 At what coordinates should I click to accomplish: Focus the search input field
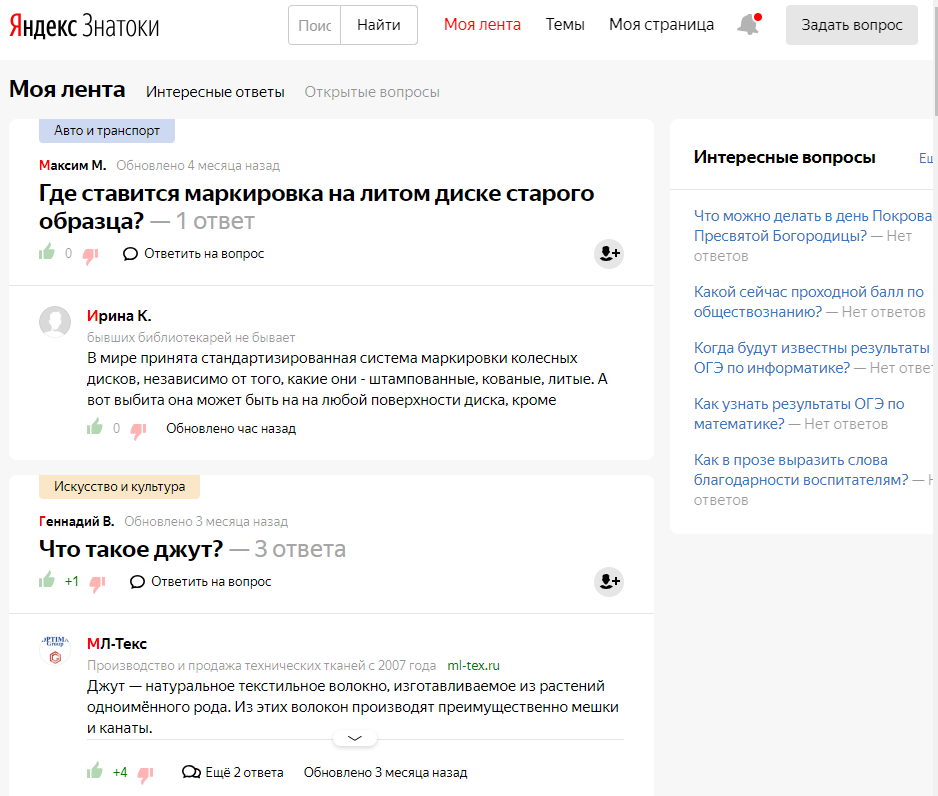pos(315,25)
